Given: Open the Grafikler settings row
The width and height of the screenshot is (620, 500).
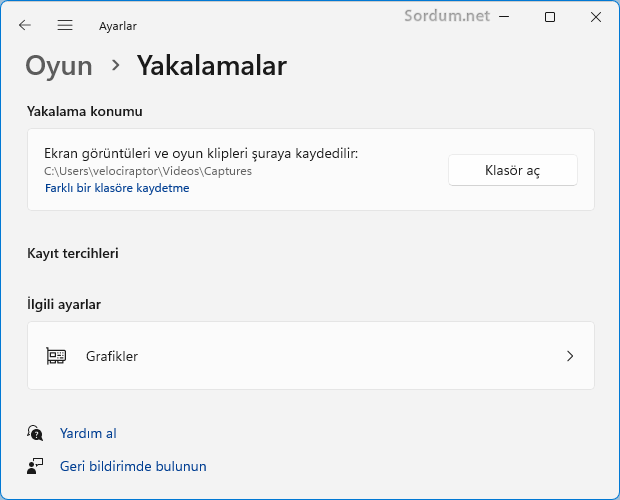Looking at the screenshot, I should tap(311, 355).
